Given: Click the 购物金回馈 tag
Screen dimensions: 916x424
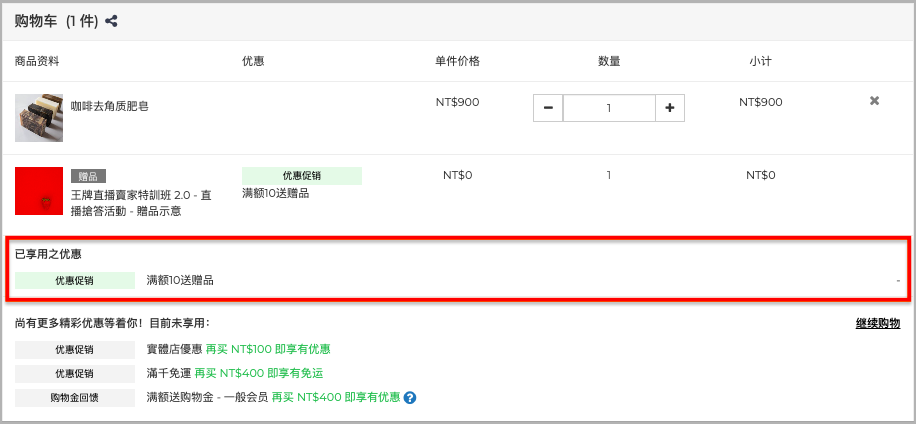Looking at the screenshot, I should point(75,398).
